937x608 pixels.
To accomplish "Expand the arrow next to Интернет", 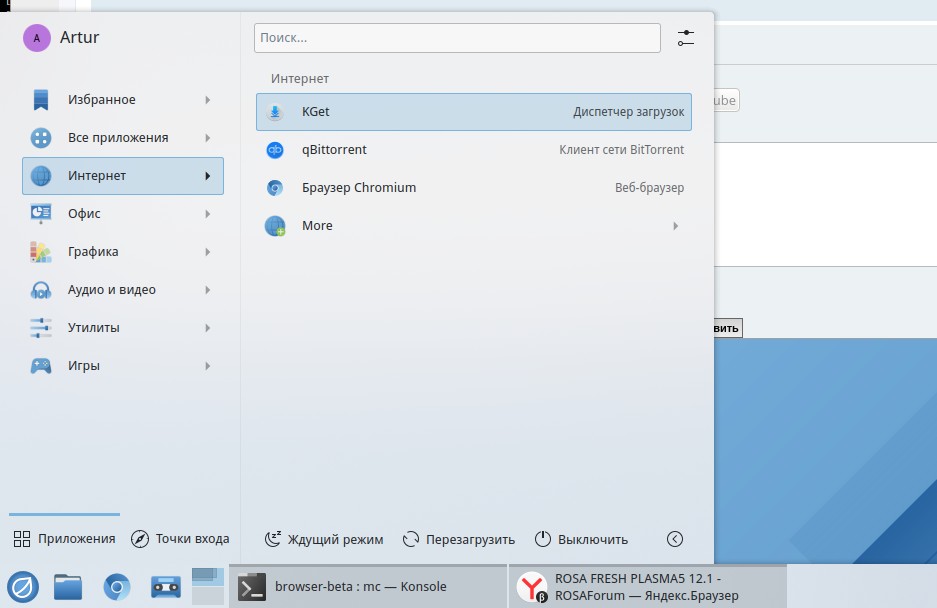I will pyautogui.click(x=207, y=176).
